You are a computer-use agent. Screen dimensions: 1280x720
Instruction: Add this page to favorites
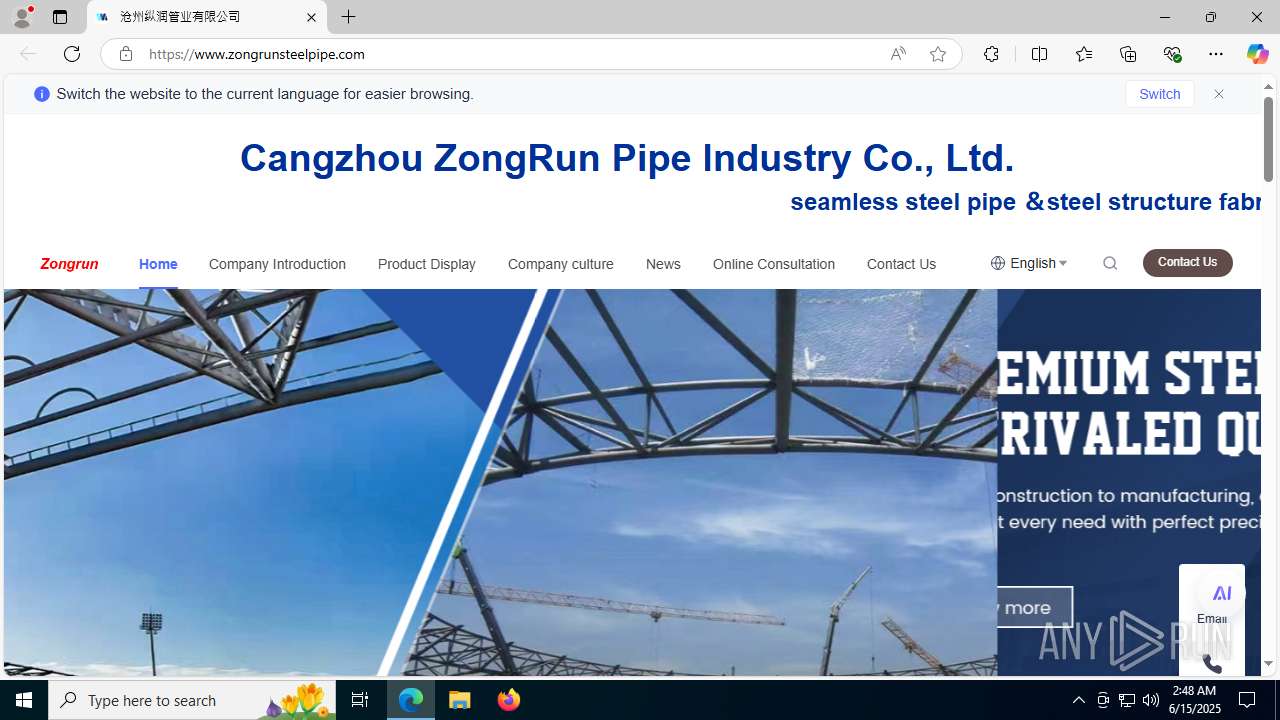point(938,54)
